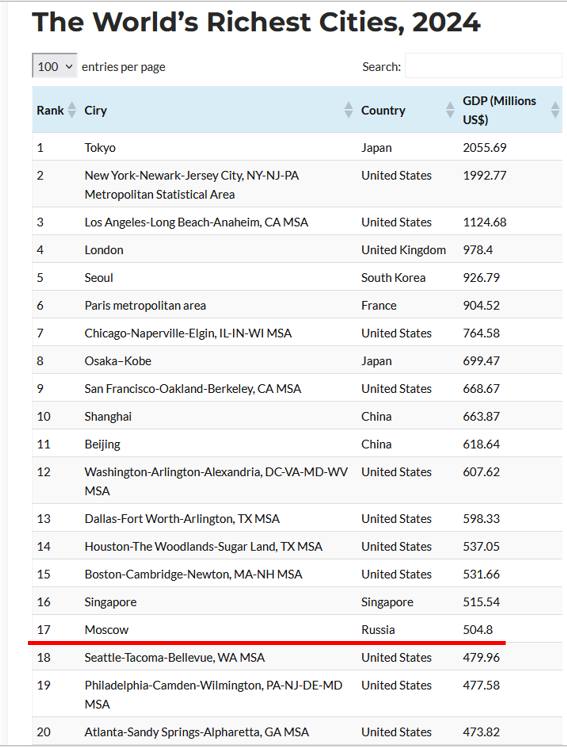Click the Shanghai table row
The image size is (567, 747).
pos(297,416)
